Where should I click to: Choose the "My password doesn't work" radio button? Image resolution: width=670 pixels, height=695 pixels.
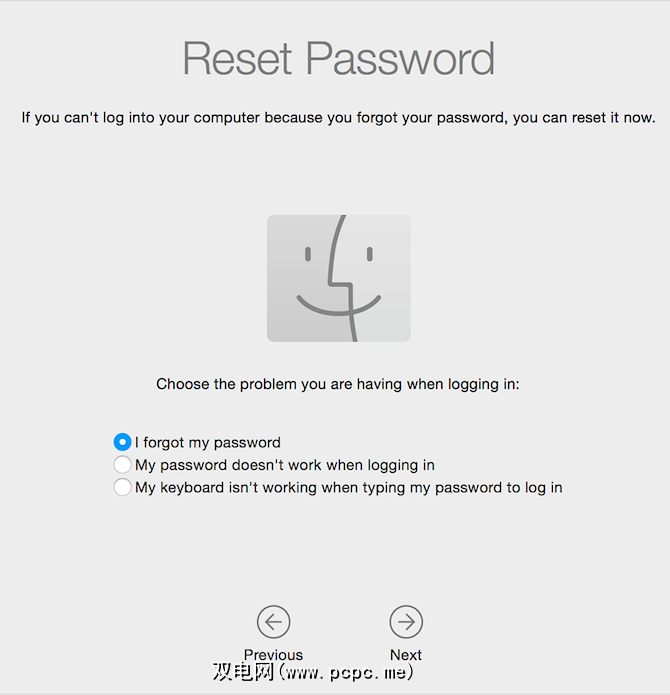[x=122, y=465]
